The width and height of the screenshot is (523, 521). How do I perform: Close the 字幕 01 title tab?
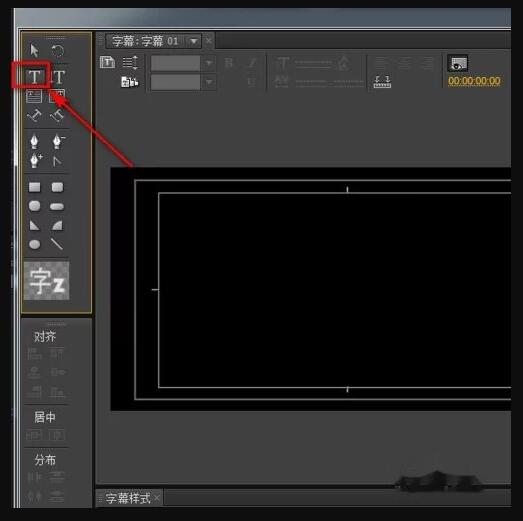tap(209, 41)
